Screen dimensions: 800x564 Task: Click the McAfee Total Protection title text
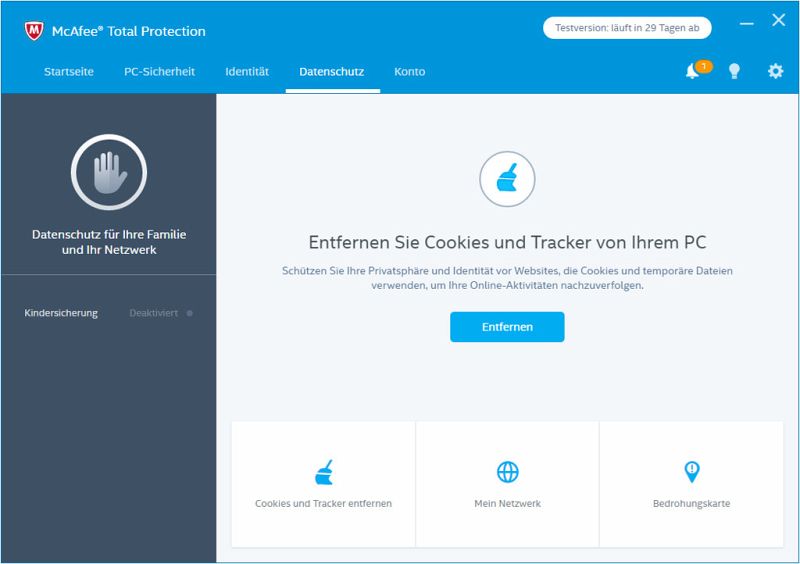pos(129,31)
